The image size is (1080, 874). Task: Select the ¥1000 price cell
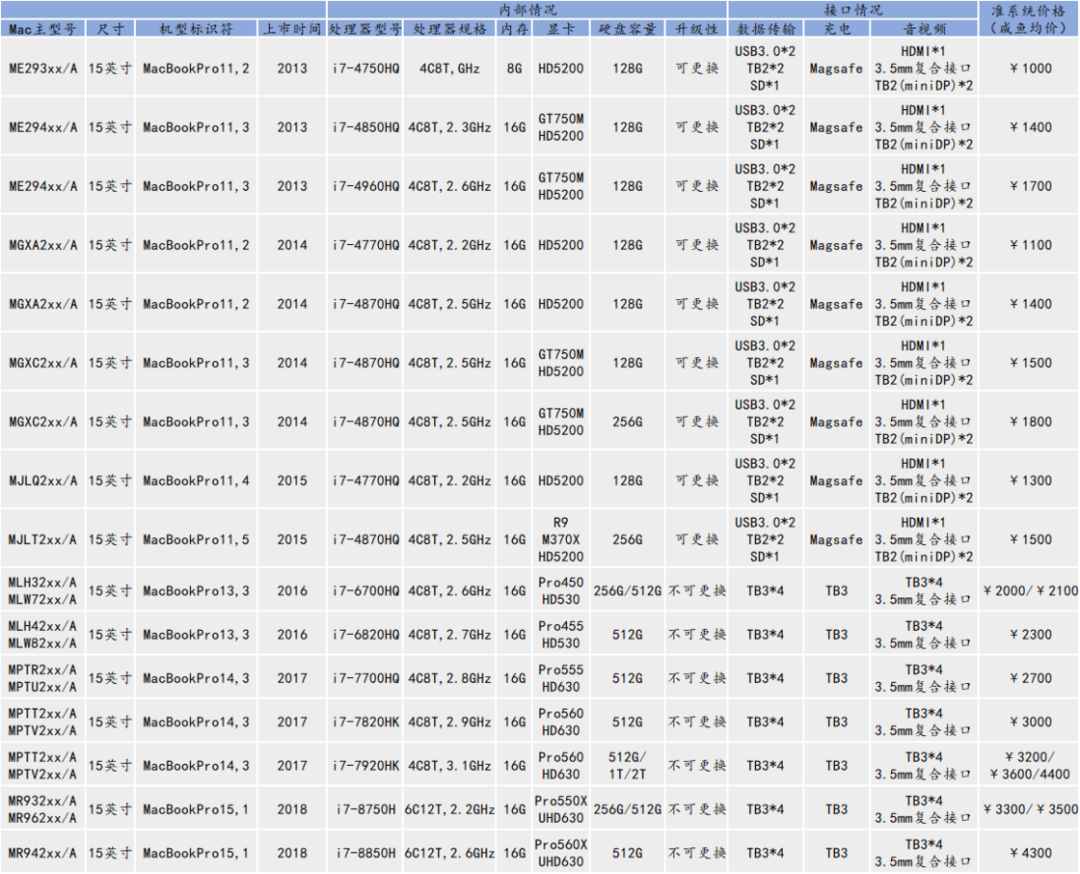tap(1029, 68)
